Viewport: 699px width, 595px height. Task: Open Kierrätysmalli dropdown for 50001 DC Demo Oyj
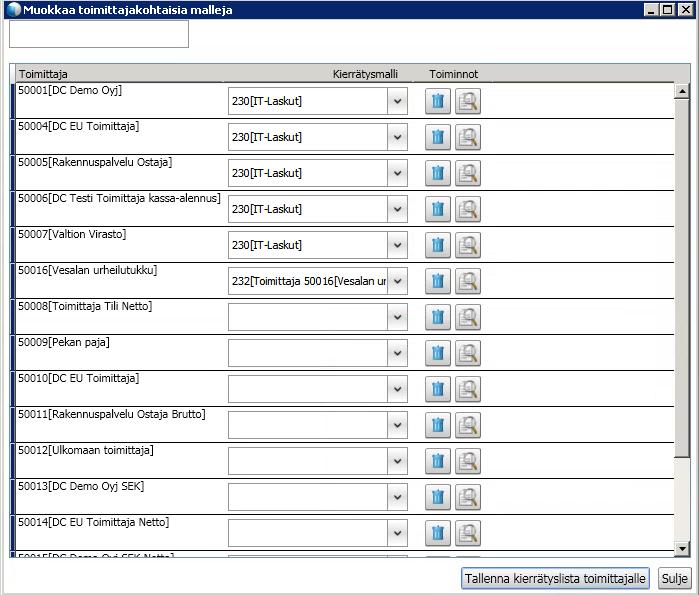click(397, 101)
